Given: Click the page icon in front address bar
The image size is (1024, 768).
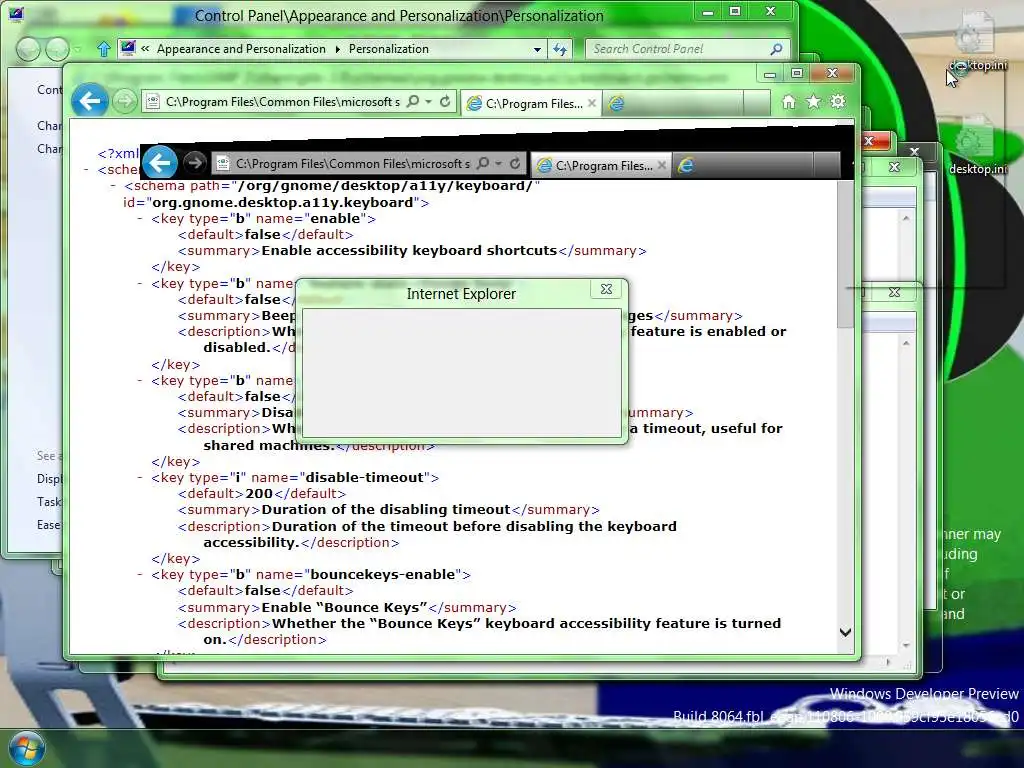Looking at the screenshot, I should tap(153, 102).
